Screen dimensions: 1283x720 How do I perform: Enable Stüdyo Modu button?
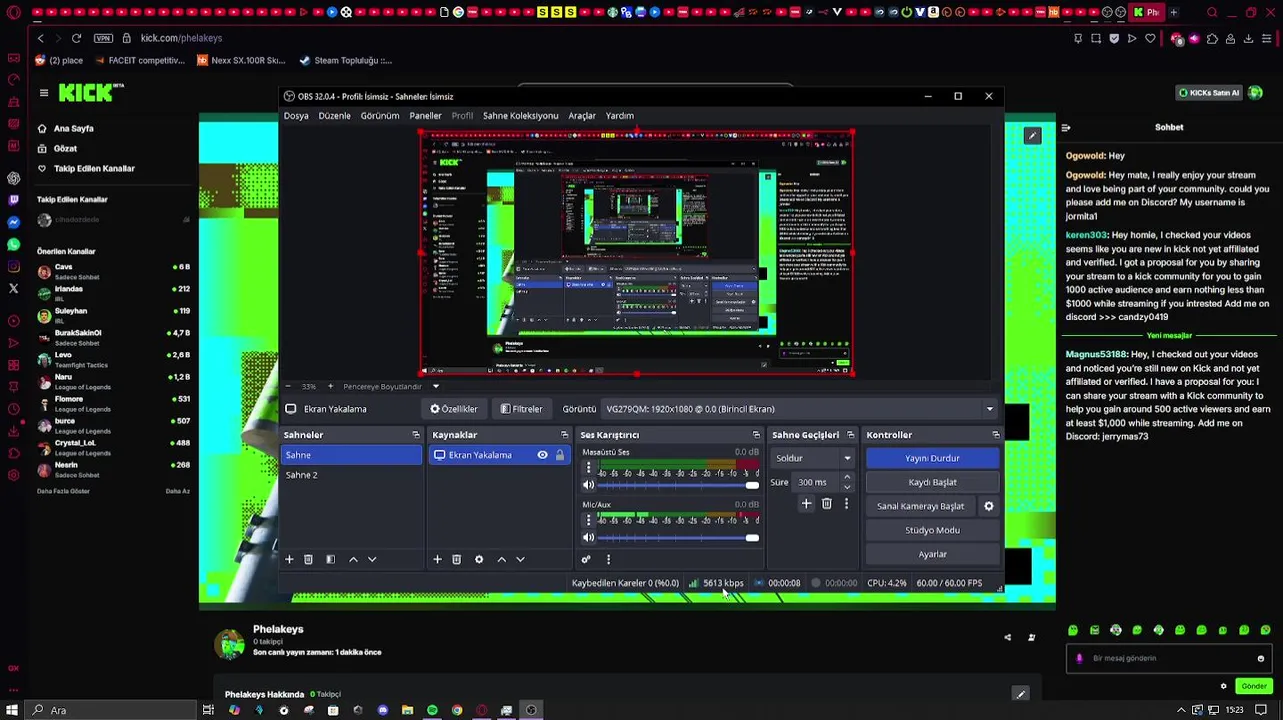(x=932, y=530)
